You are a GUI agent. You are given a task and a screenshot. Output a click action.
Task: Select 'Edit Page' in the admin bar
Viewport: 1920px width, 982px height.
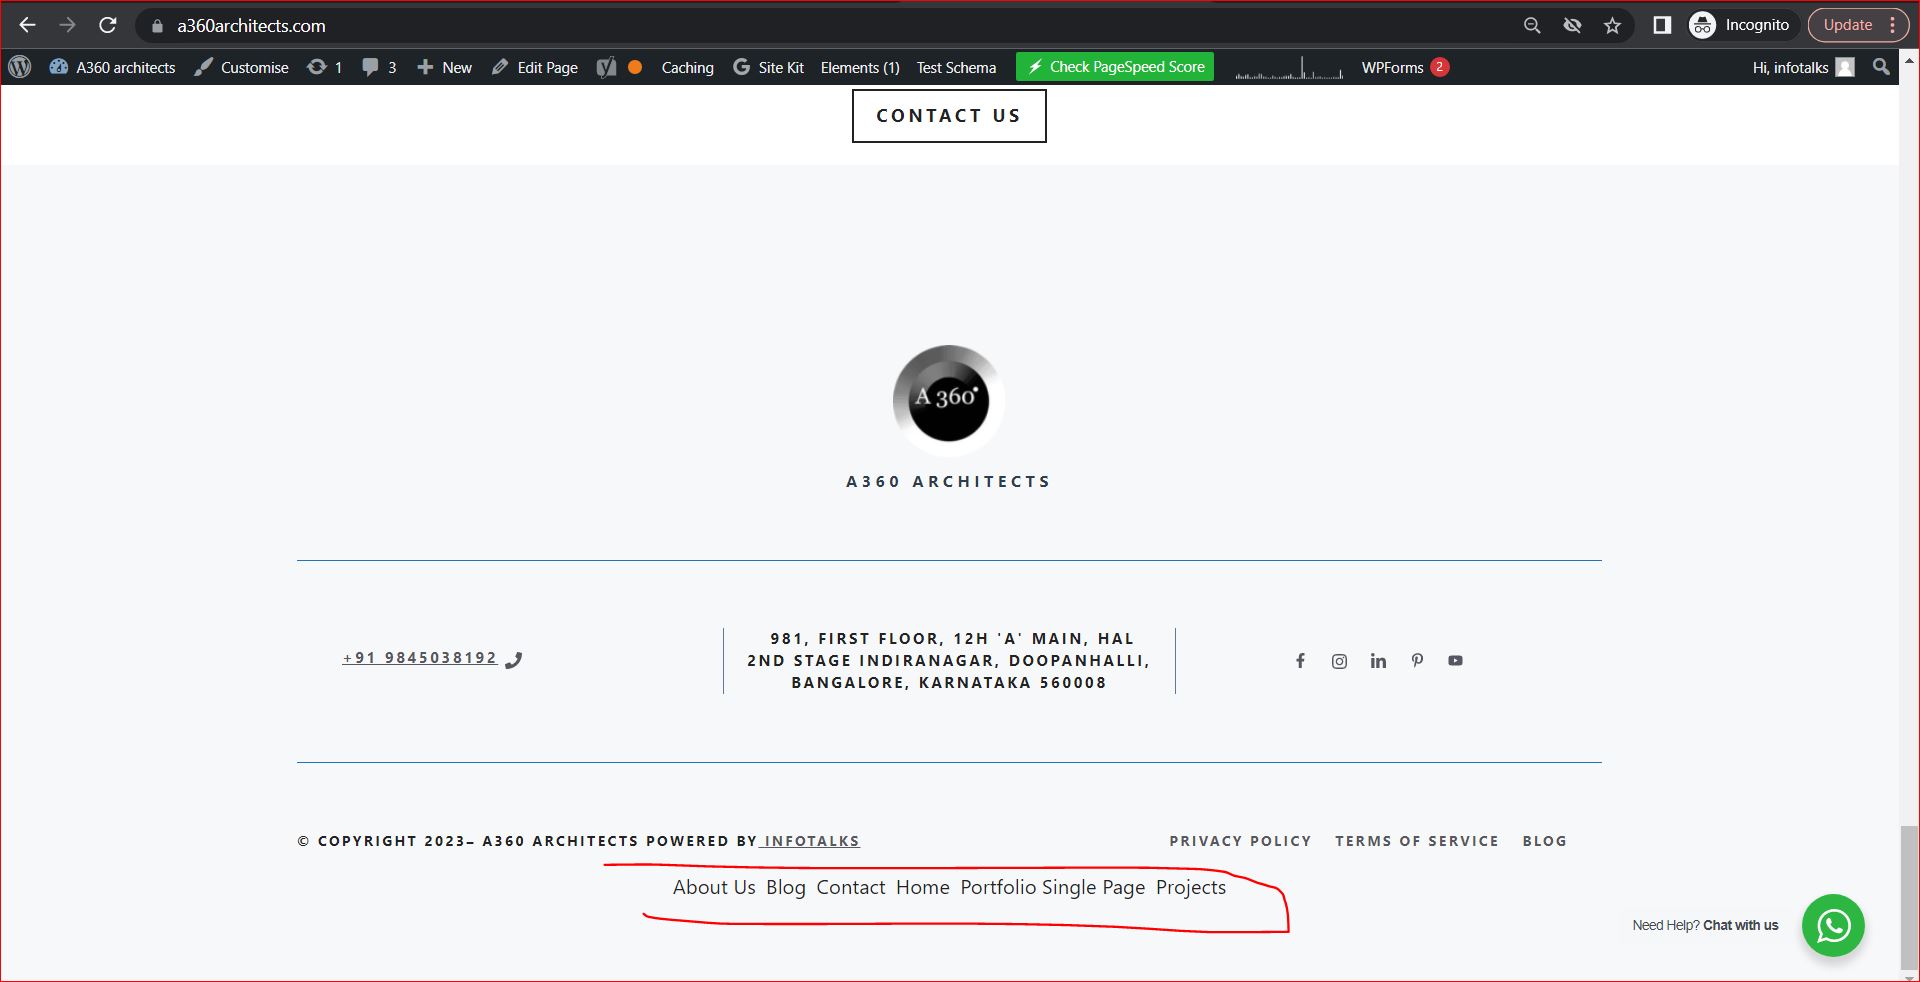535,67
